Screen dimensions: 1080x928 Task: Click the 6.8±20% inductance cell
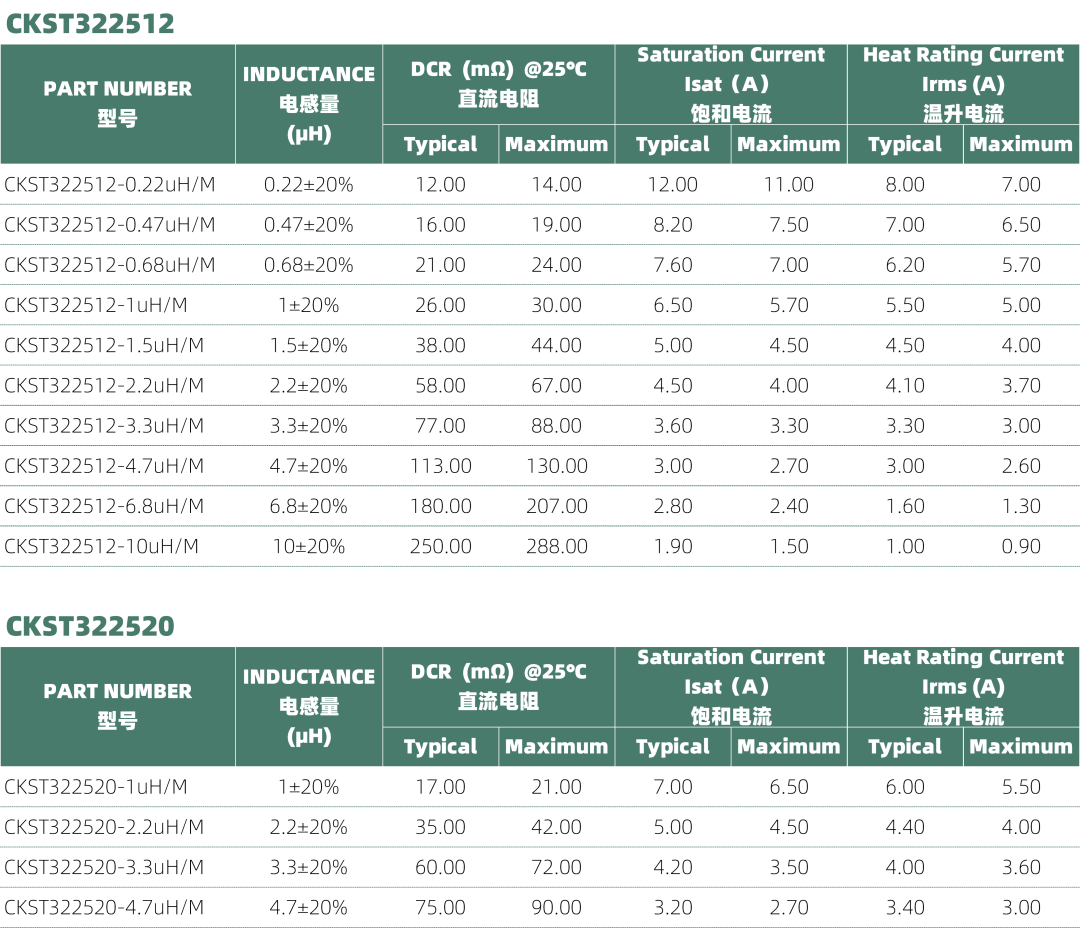point(308,506)
